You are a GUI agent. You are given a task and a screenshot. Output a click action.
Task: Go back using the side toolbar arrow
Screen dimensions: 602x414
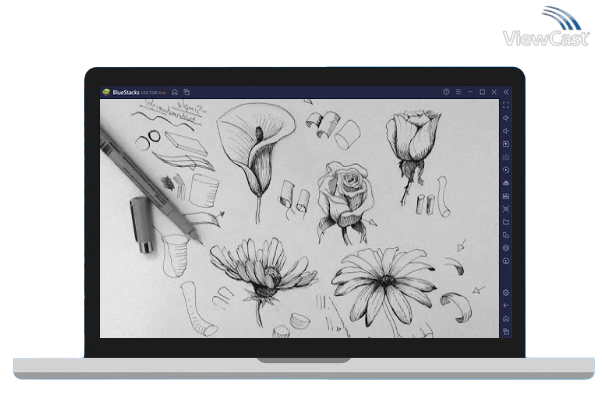[x=506, y=306]
